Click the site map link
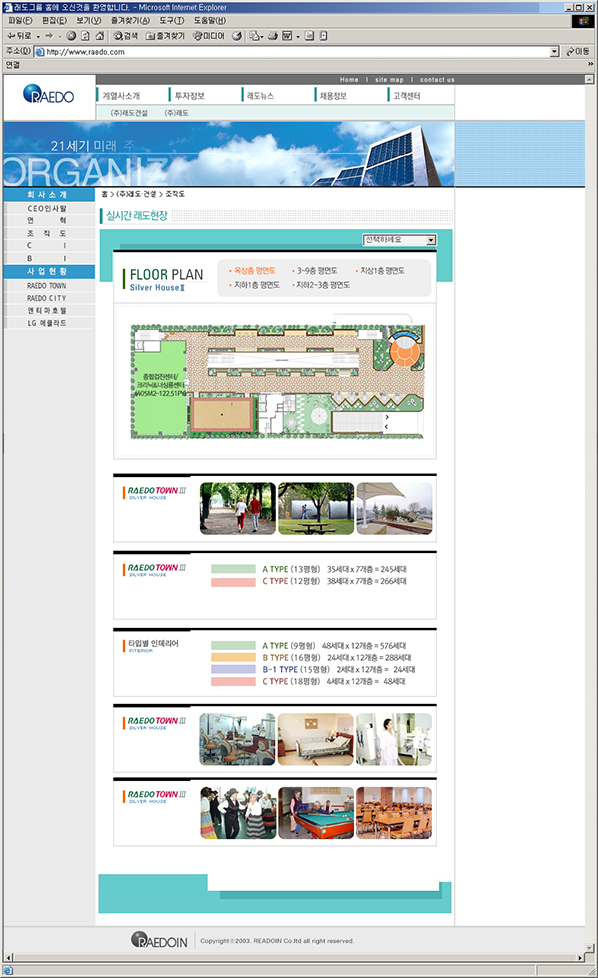 [x=389, y=80]
